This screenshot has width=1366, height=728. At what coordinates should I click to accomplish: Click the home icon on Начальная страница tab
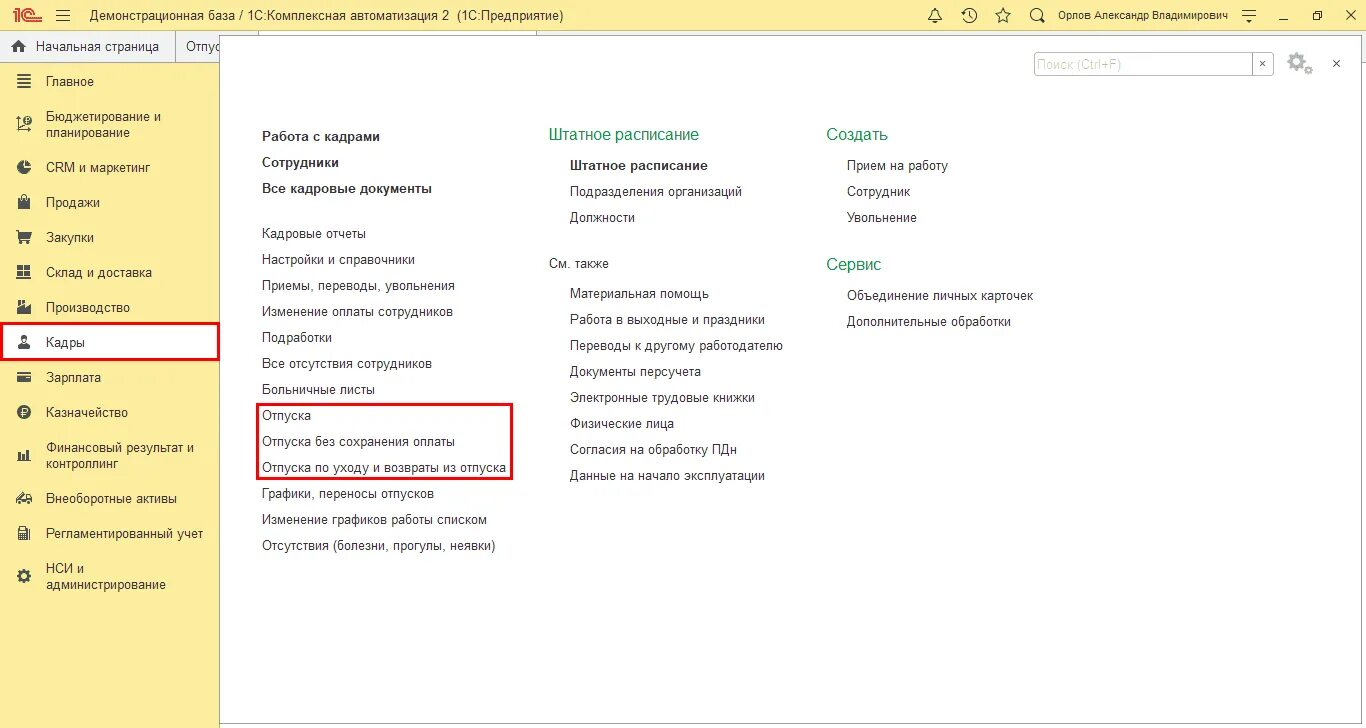[x=18, y=46]
